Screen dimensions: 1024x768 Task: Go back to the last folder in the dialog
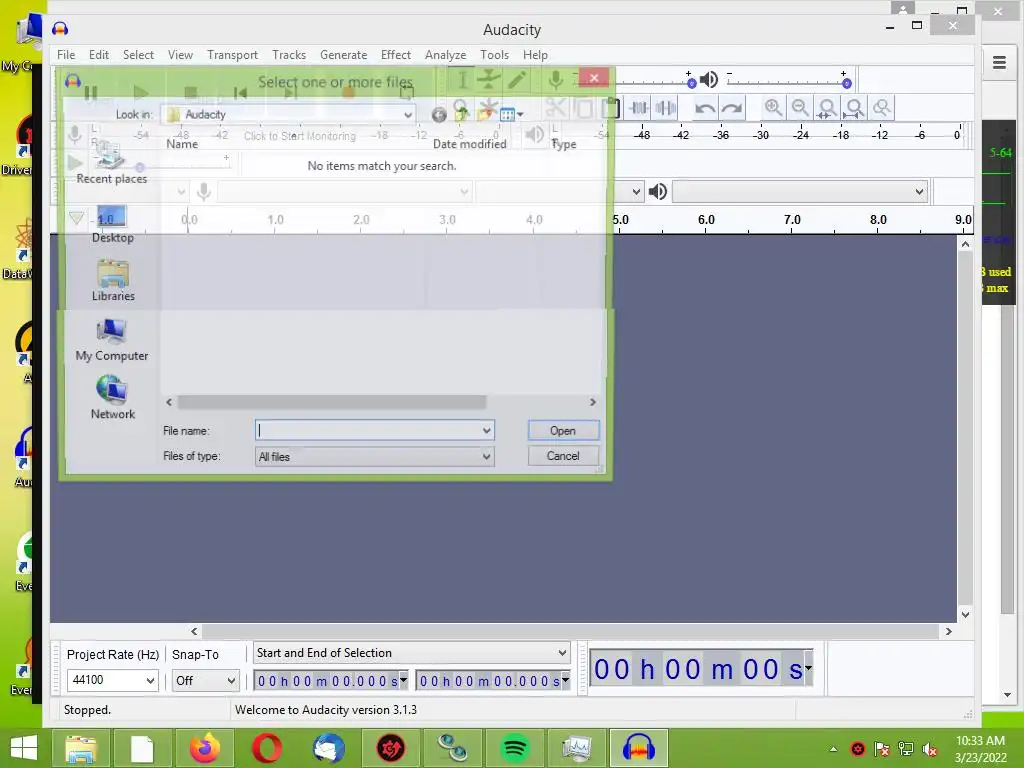(x=439, y=115)
